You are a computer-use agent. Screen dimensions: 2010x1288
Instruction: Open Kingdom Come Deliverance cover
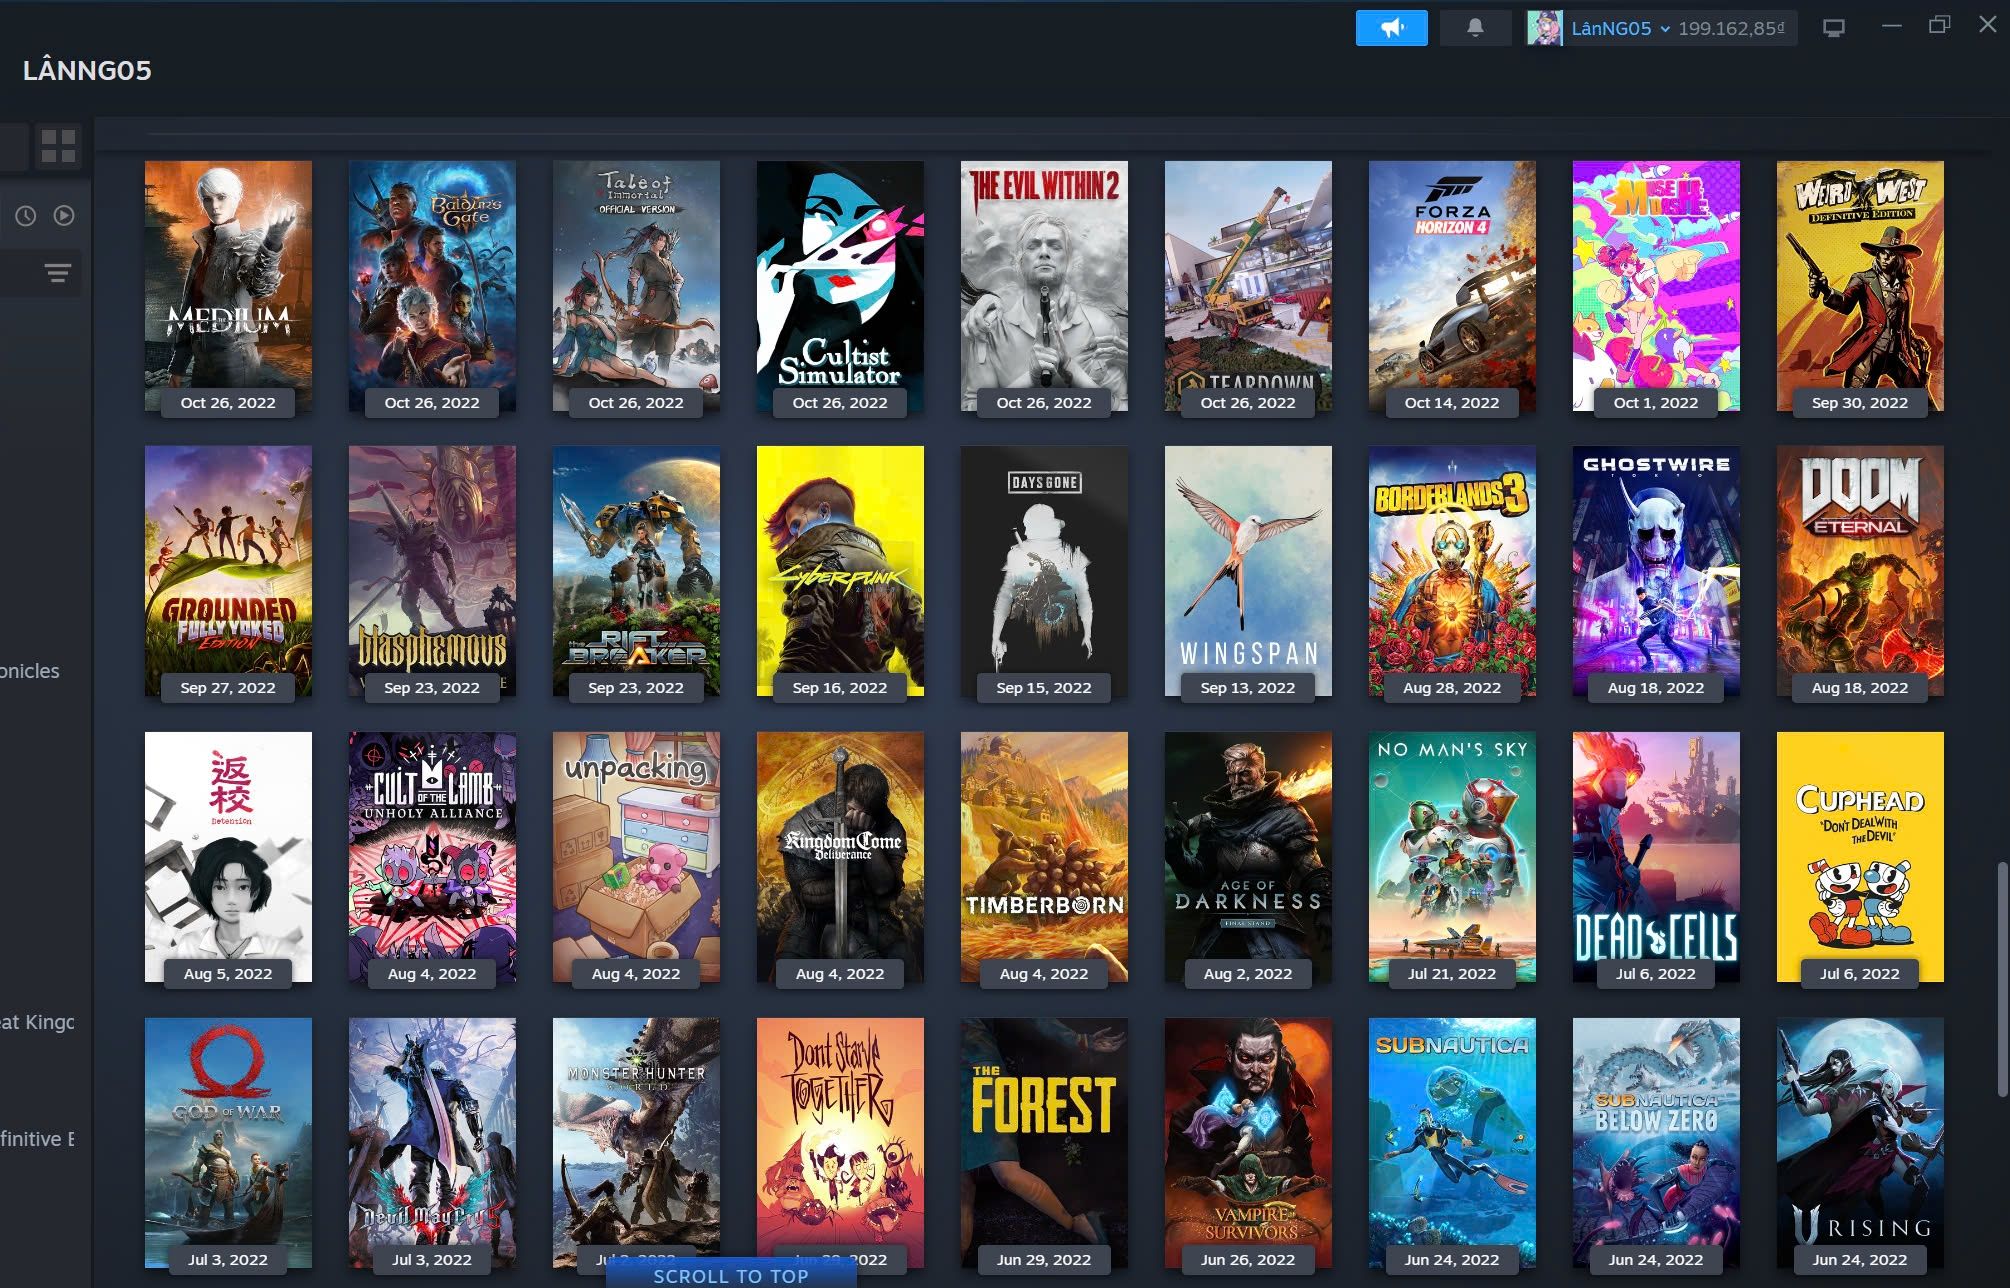click(x=840, y=857)
